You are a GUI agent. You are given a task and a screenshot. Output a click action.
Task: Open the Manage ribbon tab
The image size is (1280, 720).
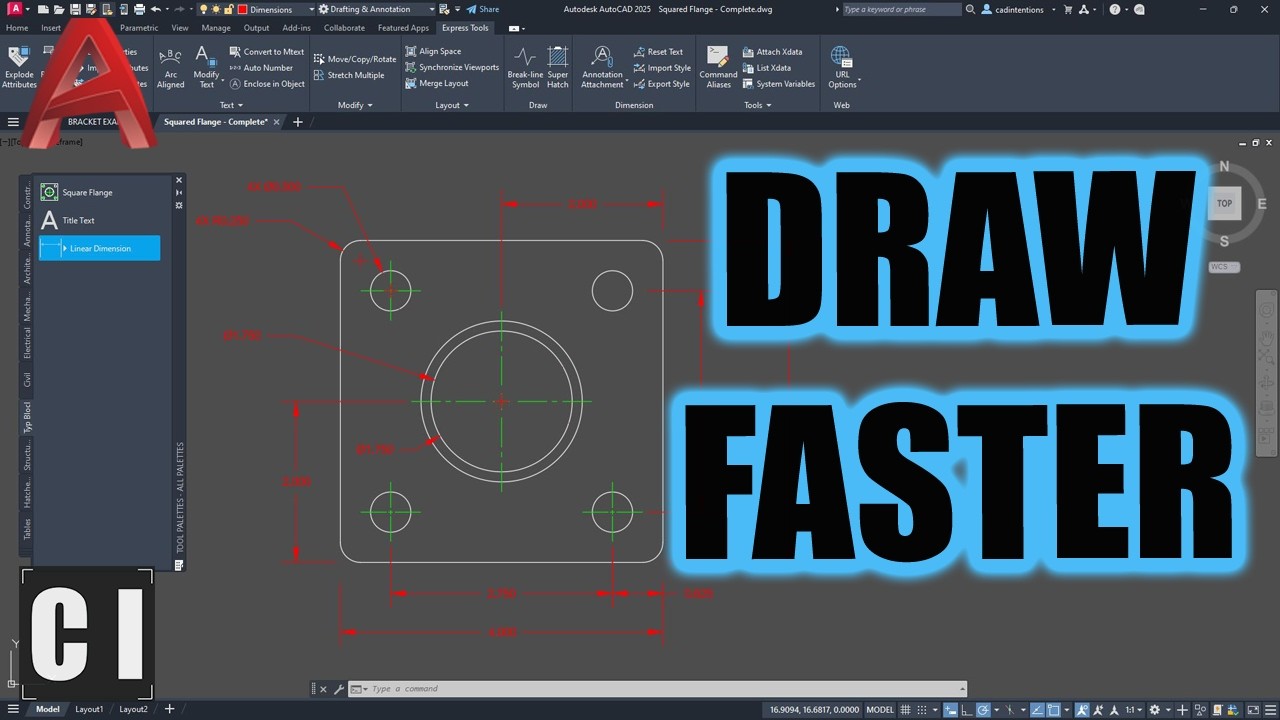(x=216, y=28)
